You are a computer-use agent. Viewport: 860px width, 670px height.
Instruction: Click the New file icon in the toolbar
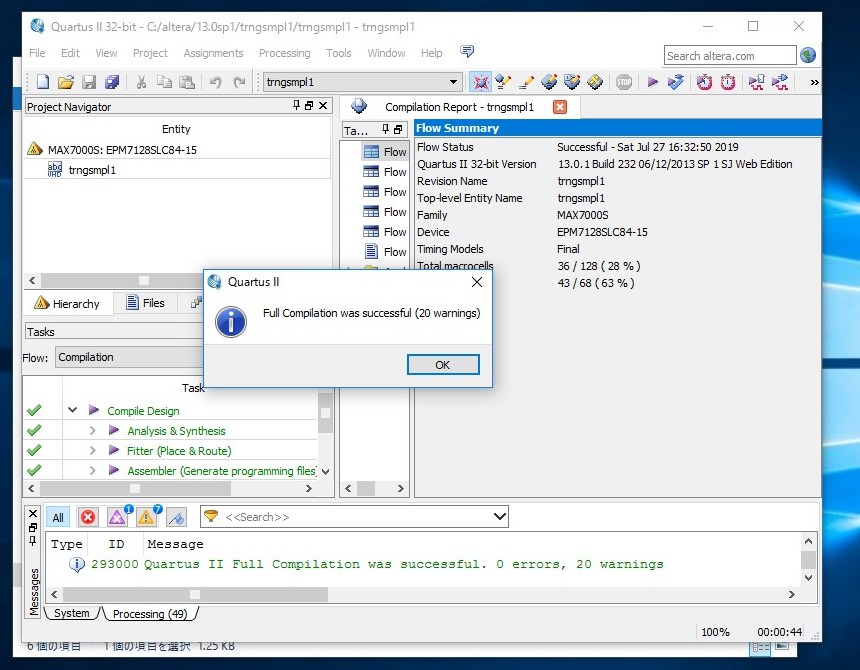43,82
